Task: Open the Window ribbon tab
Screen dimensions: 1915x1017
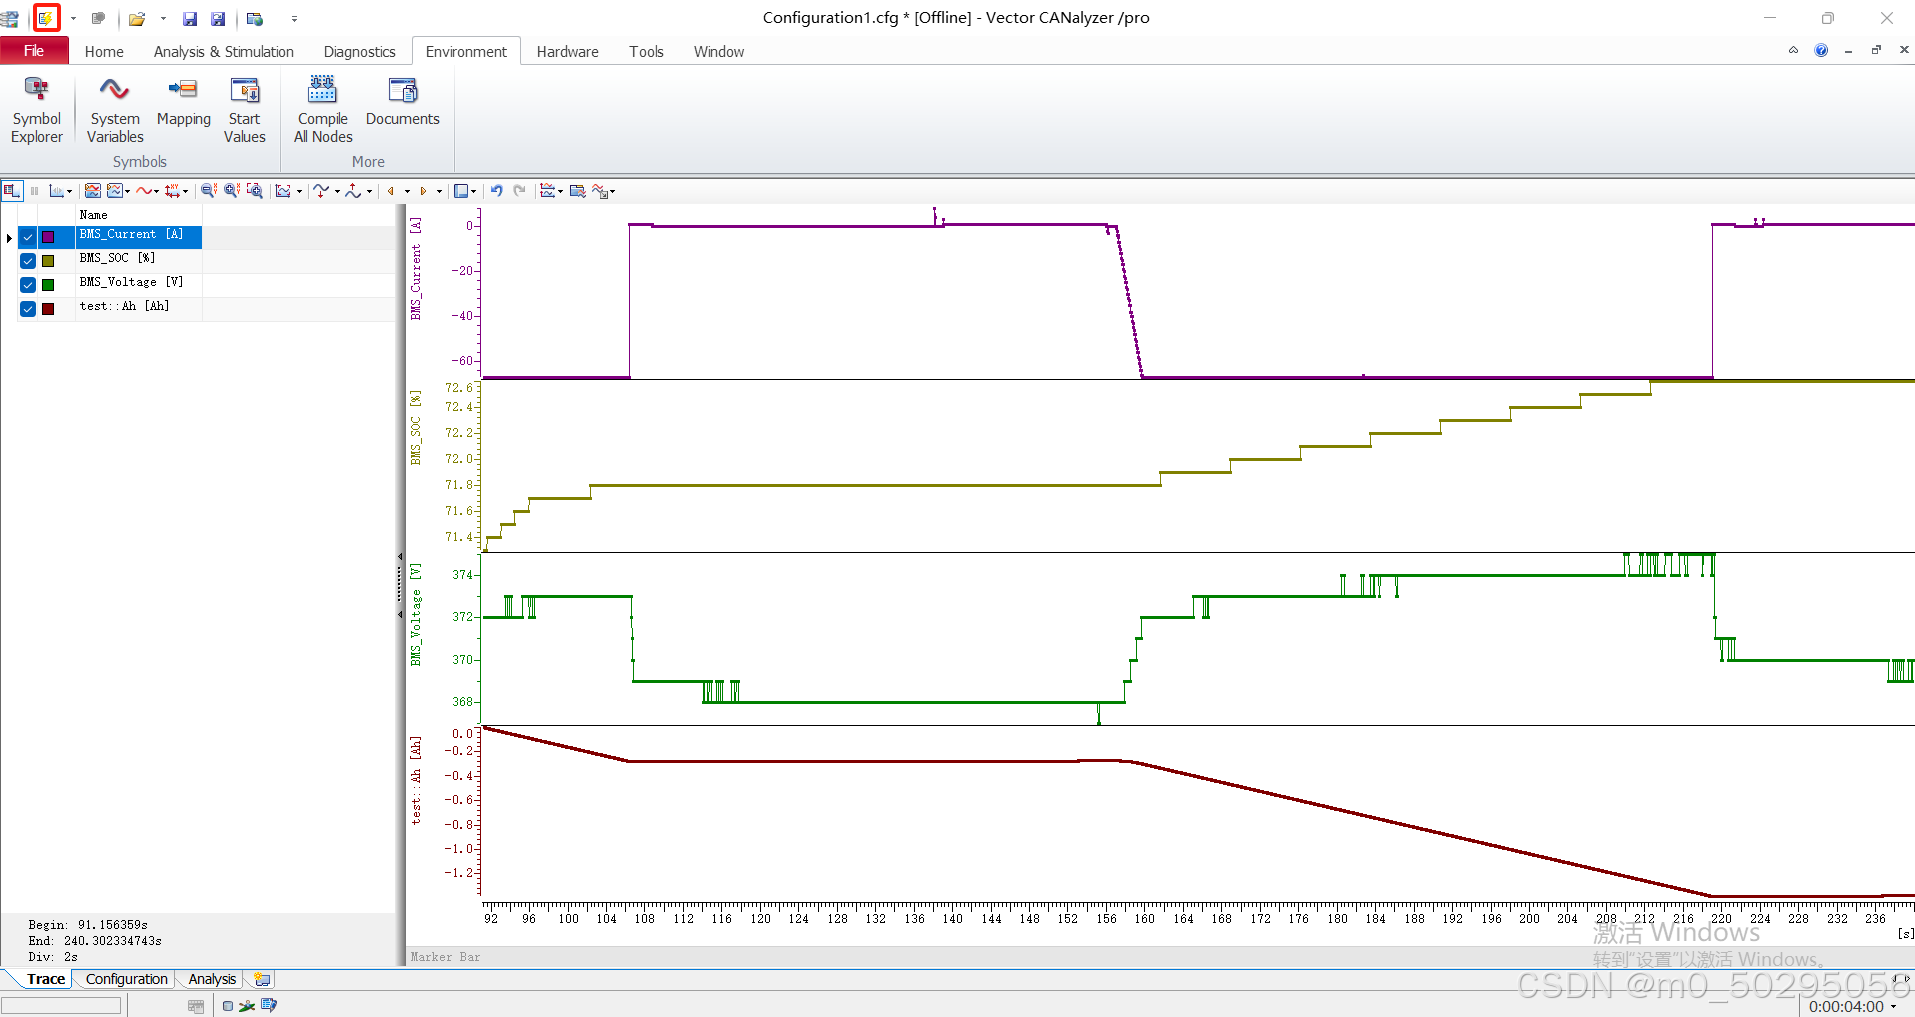Action: [719, 51]
